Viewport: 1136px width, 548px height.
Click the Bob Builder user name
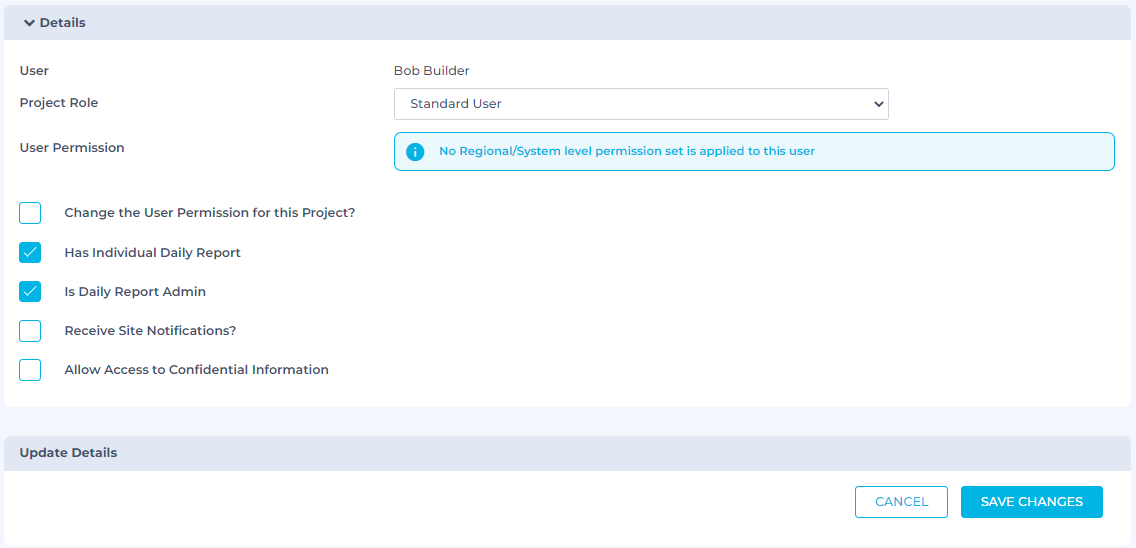point(431,71)
